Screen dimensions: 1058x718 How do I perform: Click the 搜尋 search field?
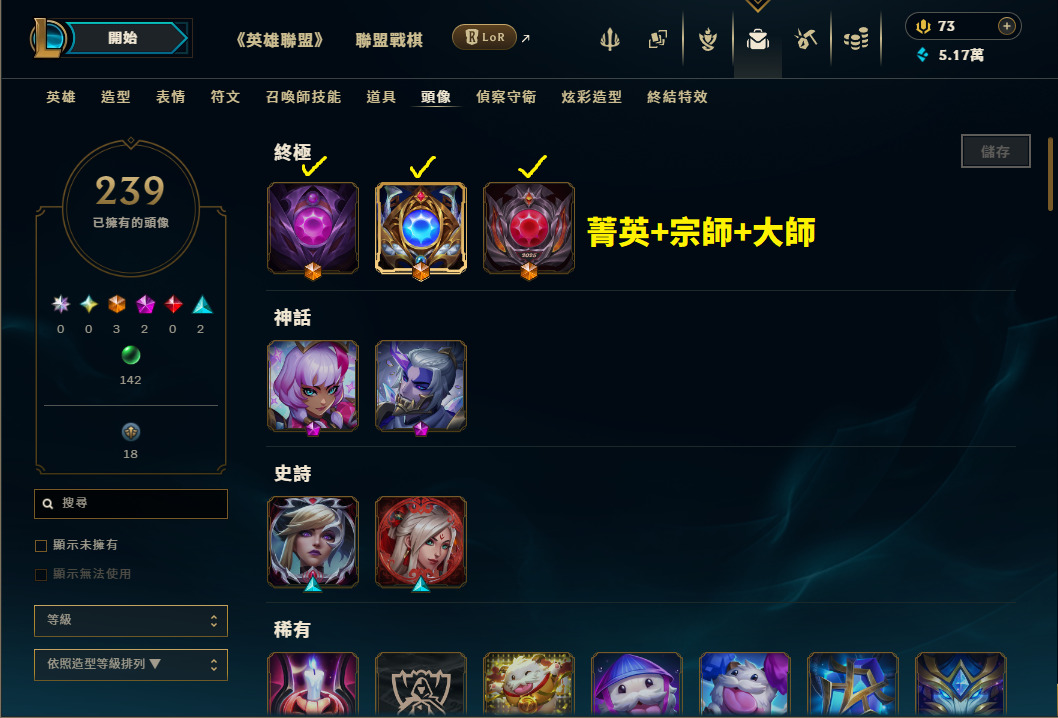point(131,504)
